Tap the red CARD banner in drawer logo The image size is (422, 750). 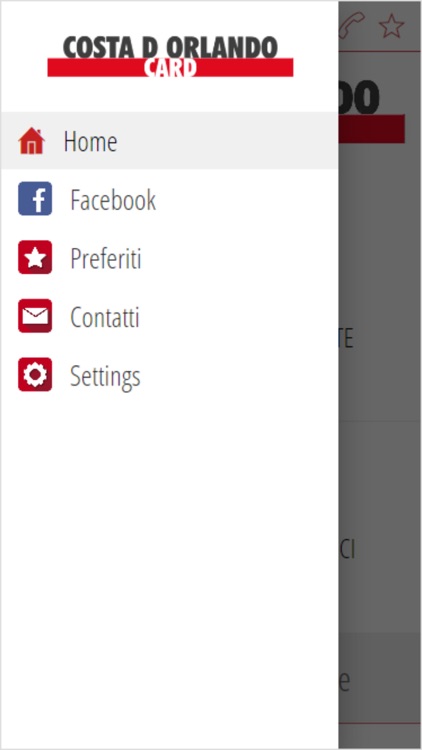(x=170, y=67)
